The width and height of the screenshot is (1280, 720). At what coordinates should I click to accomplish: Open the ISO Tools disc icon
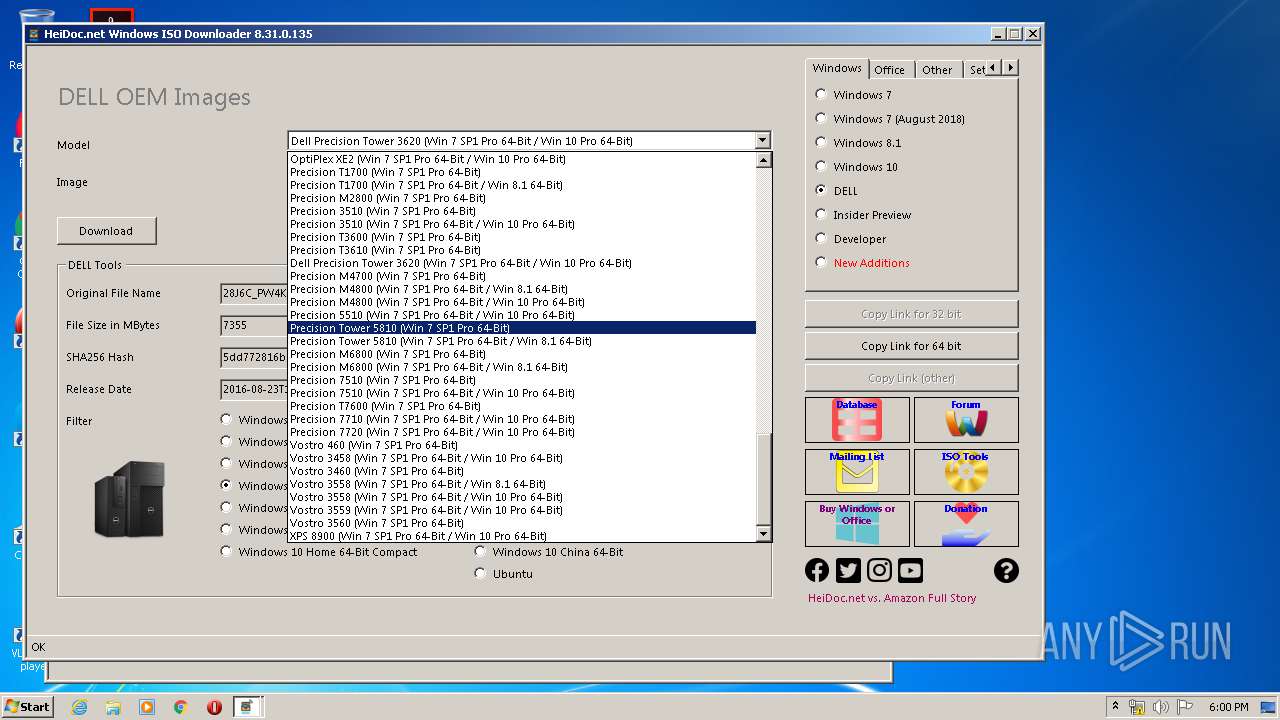(966, 472)
